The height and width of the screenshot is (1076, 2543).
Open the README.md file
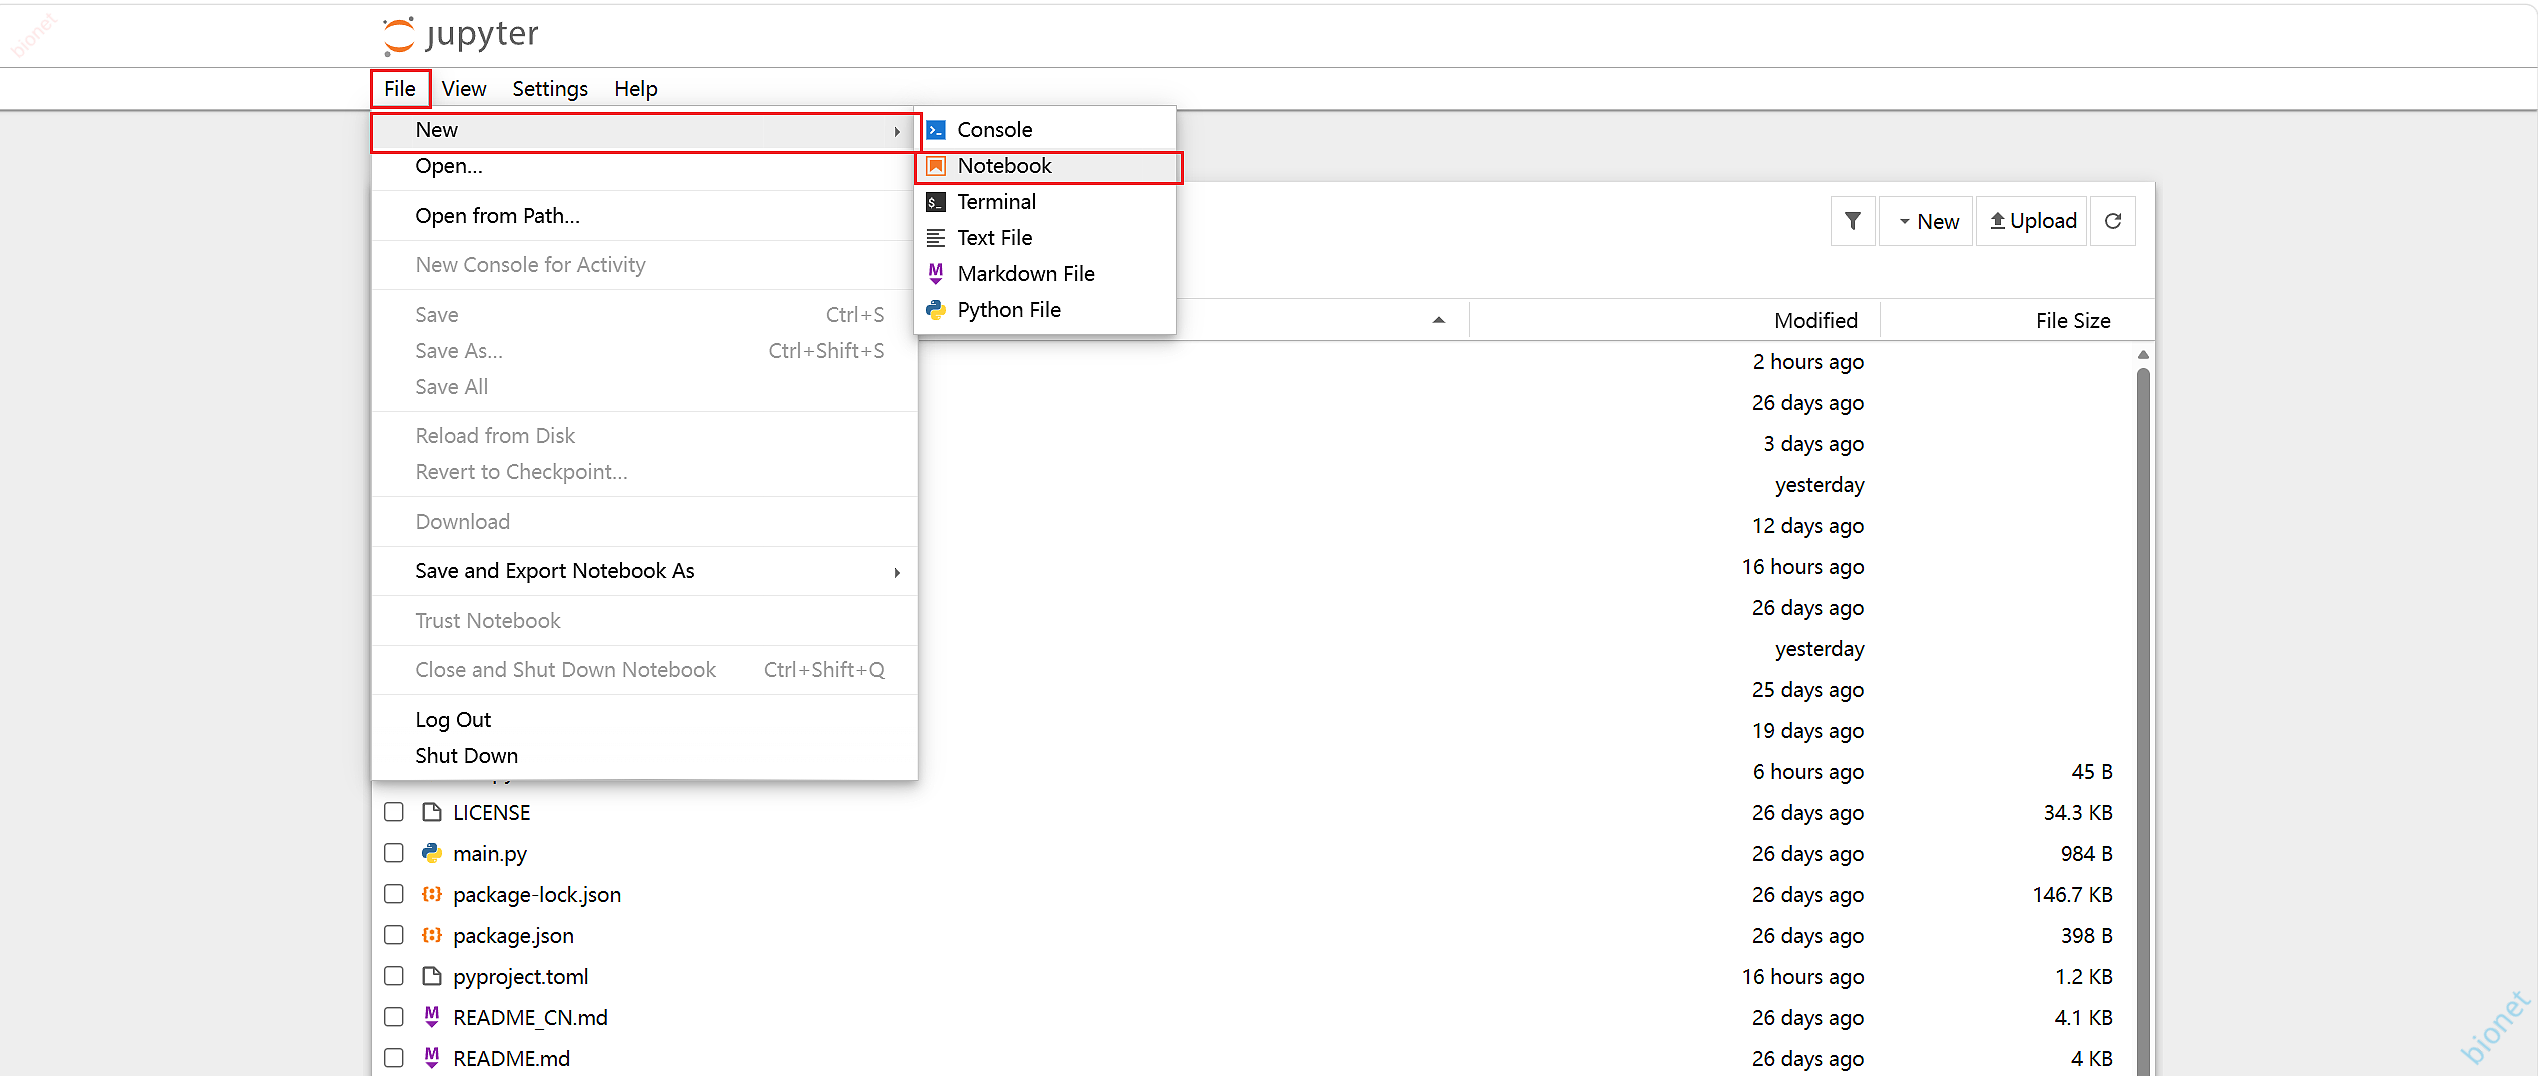point(511,1059)
